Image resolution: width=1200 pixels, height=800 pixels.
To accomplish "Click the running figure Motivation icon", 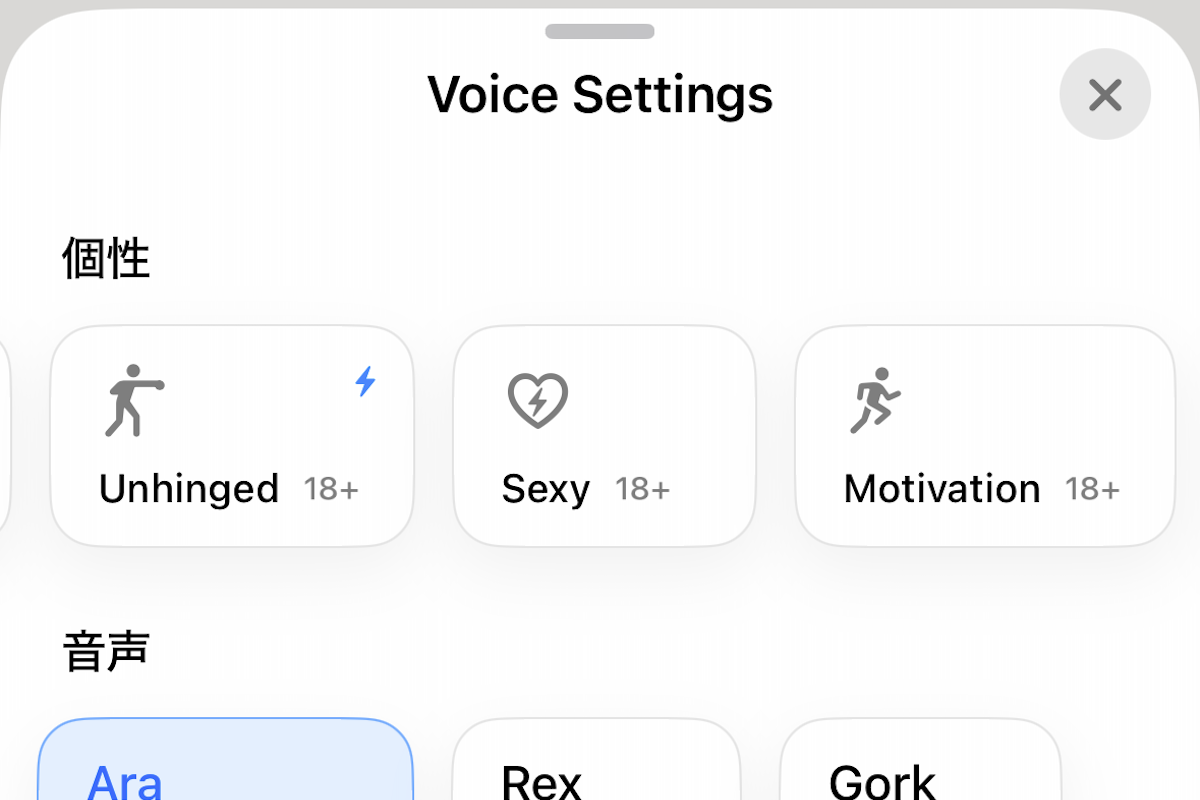I will (x=875, y=400).
